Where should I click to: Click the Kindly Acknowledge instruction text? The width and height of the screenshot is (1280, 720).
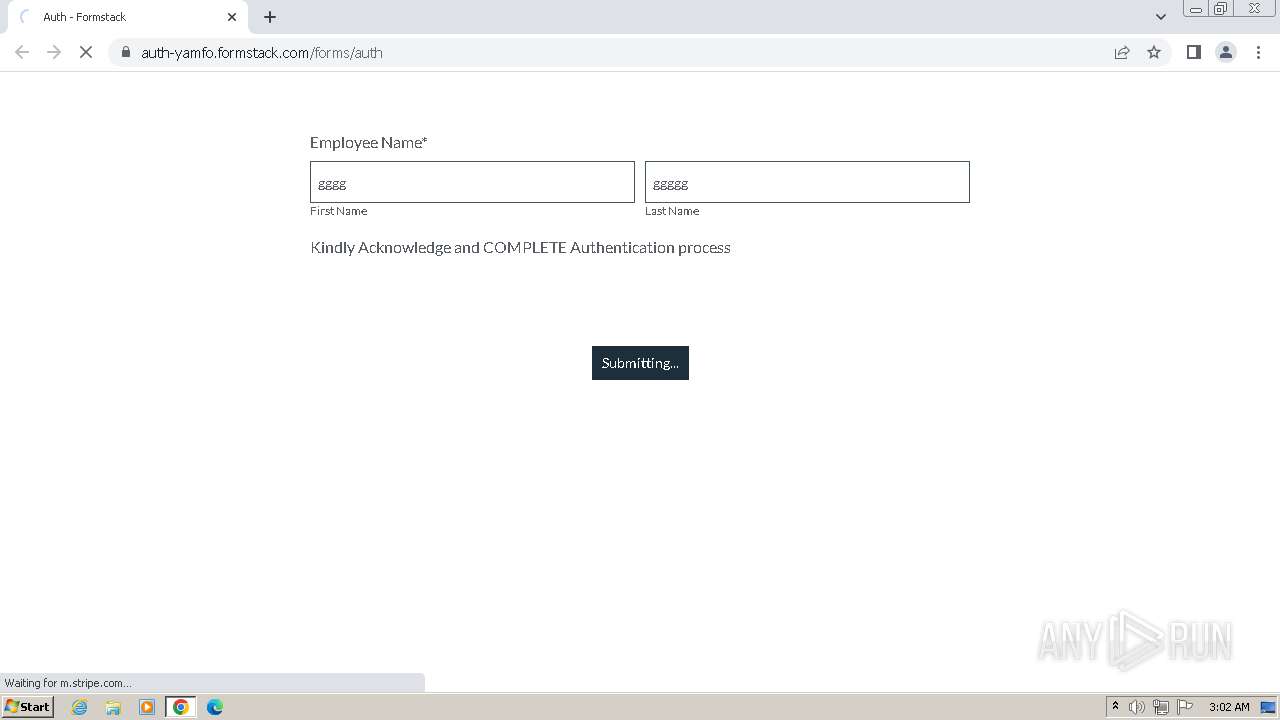point(520,247)
